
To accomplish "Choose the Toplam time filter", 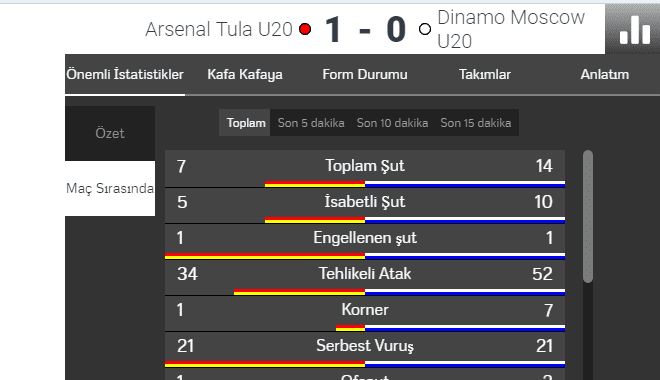I will 246,123.
